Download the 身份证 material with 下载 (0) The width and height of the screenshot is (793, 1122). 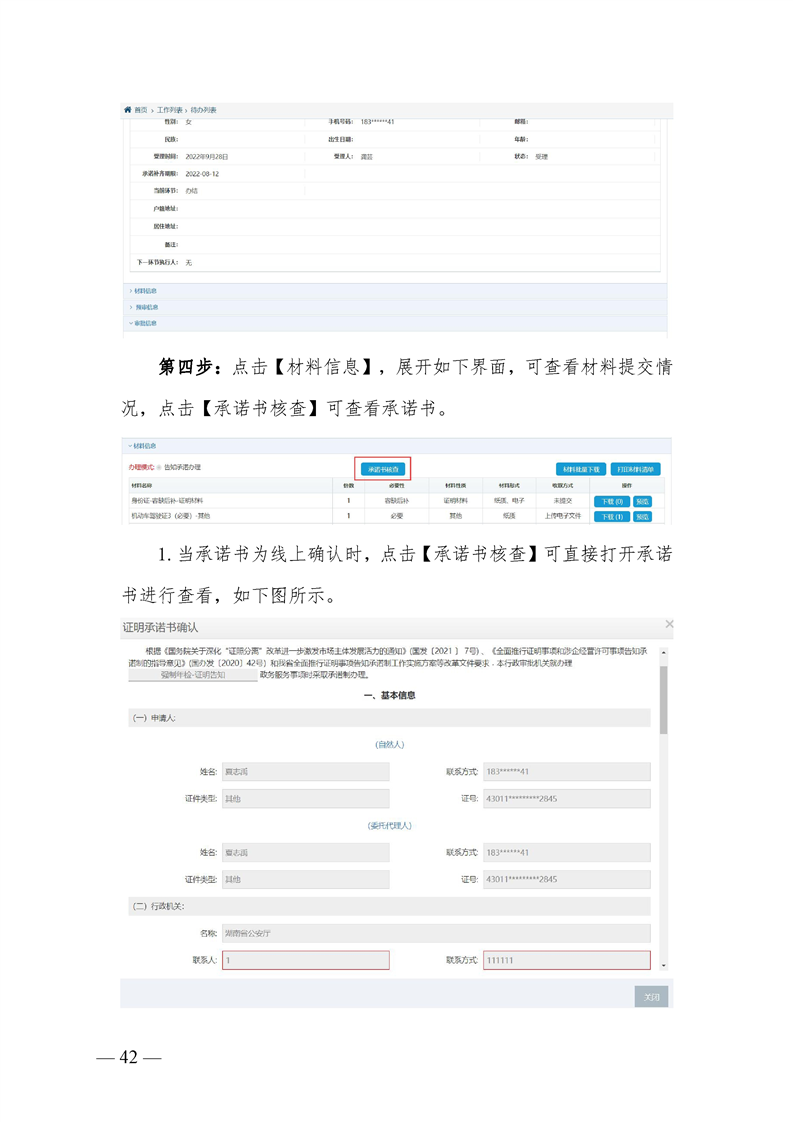point(611,501)
